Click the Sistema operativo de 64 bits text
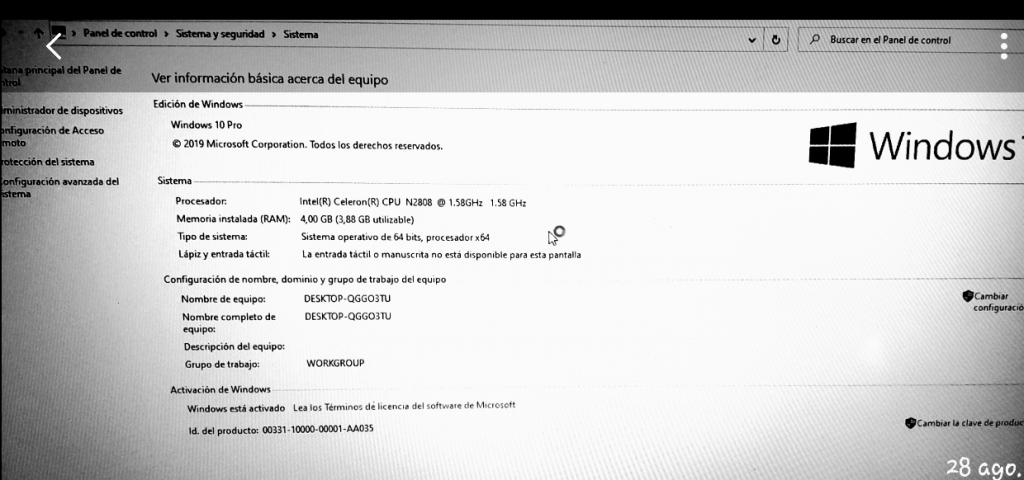Viewport: 1024px width, 480px height. [395, 237]
